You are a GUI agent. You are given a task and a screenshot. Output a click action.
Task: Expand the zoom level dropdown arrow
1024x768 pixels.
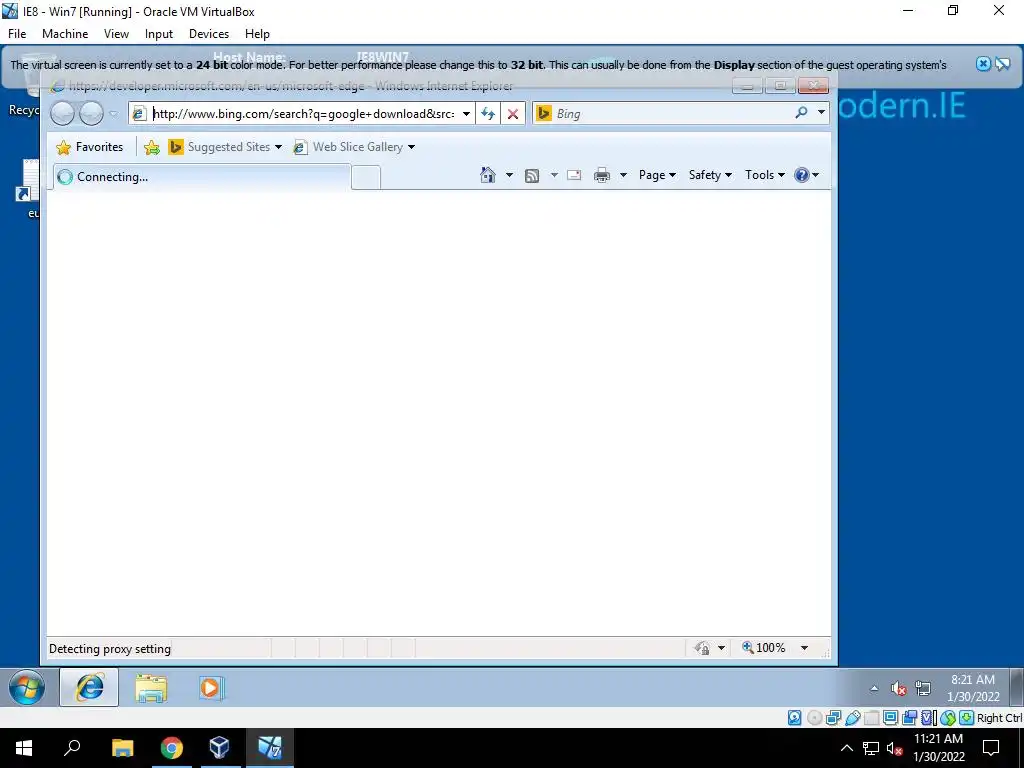(805, 648)
